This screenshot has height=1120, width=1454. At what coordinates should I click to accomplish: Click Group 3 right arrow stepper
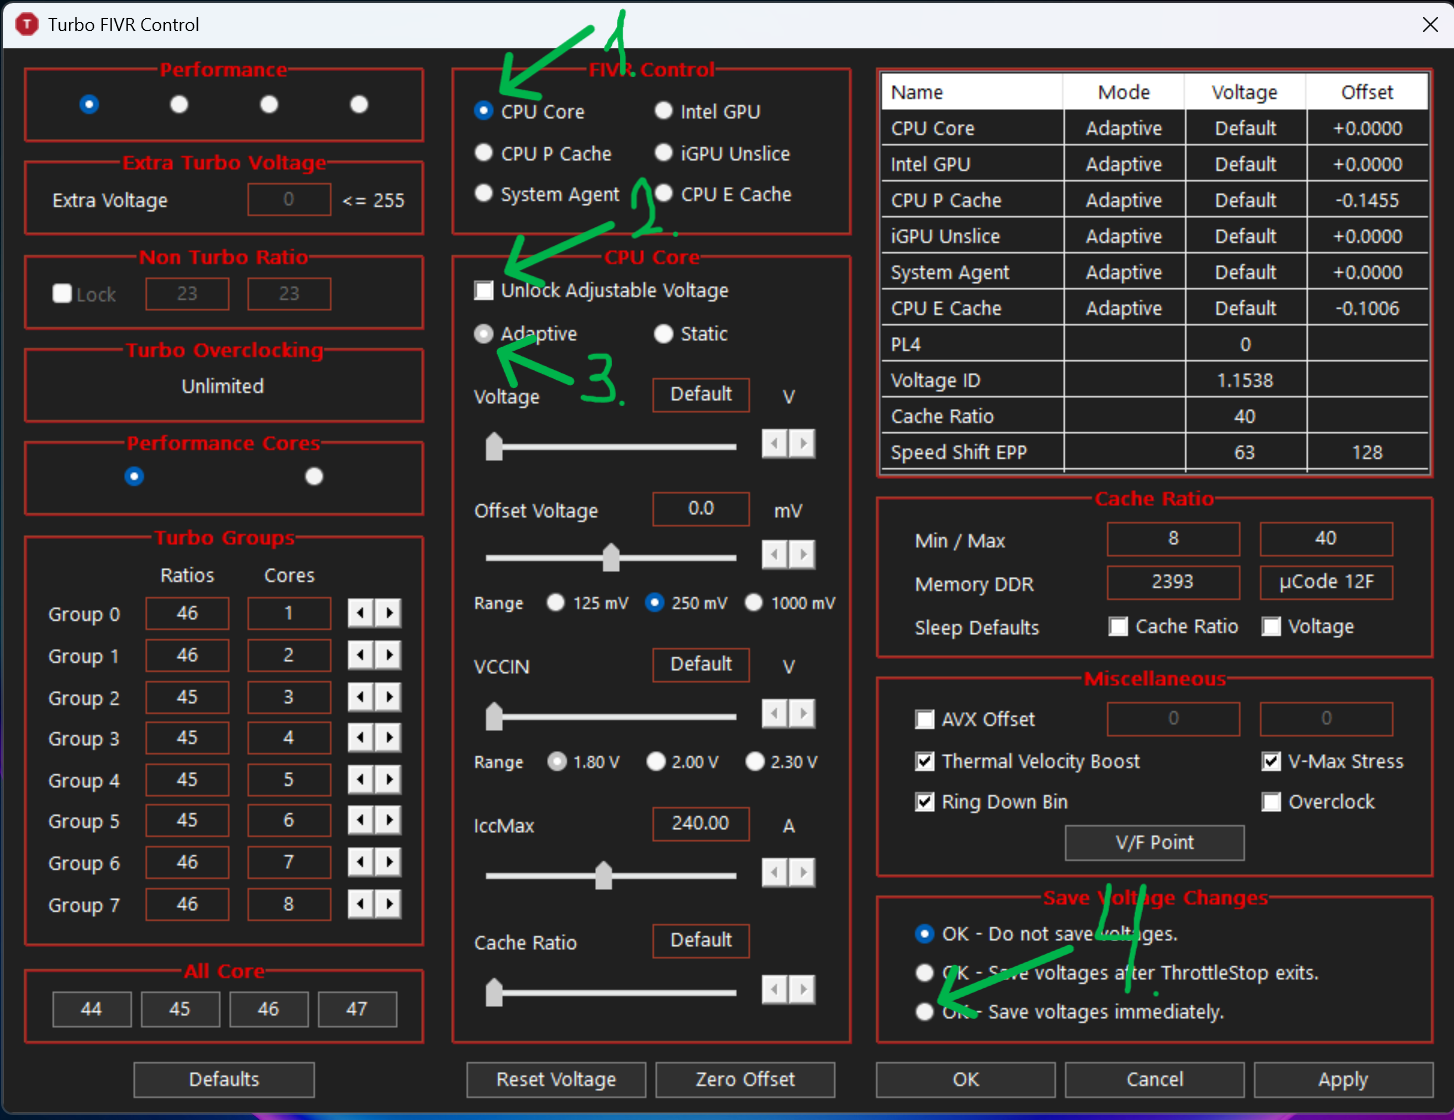(x=388, y=738)
